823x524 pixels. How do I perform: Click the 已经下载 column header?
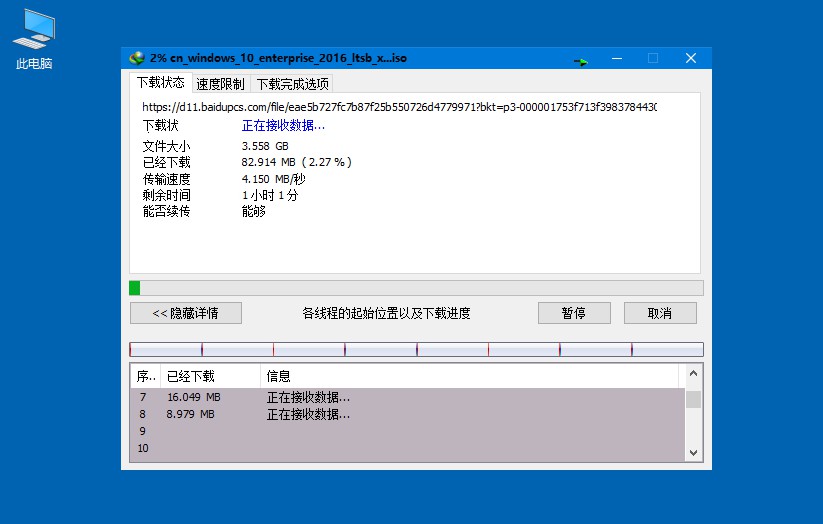pos(210,376)
